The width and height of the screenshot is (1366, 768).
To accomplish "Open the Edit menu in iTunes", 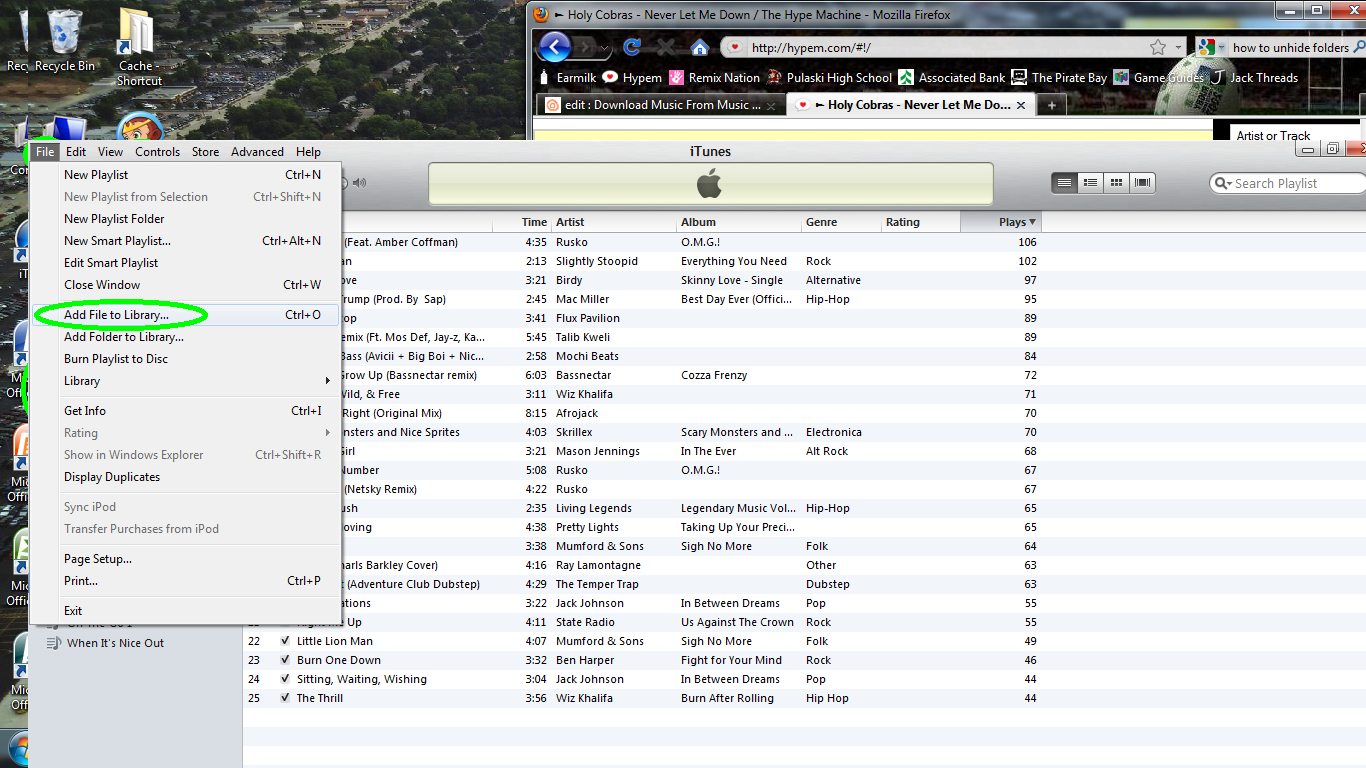I will tap(76, 152).
